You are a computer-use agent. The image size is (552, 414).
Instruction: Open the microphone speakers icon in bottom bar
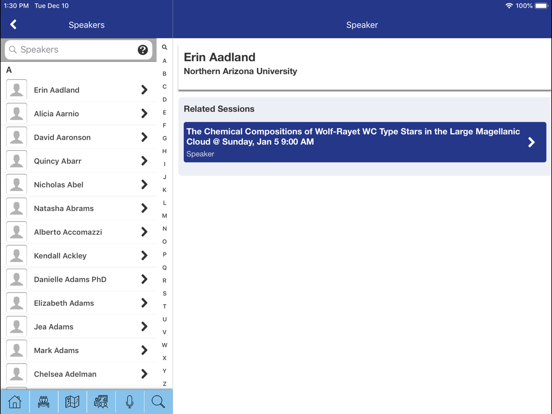130,402
